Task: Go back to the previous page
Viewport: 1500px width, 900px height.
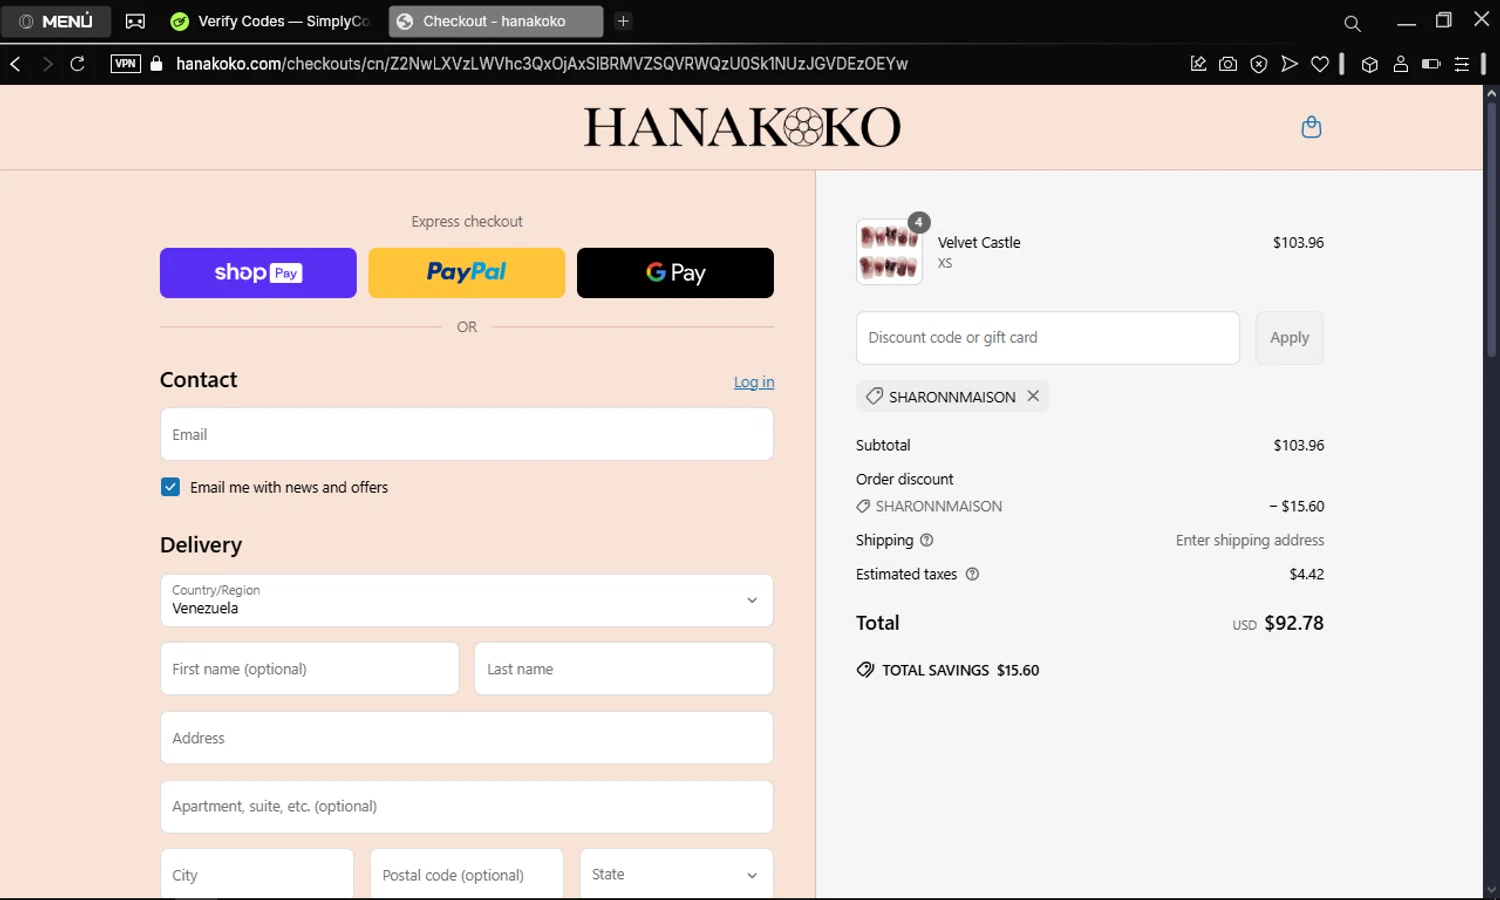Action: (x=15, y=64)
